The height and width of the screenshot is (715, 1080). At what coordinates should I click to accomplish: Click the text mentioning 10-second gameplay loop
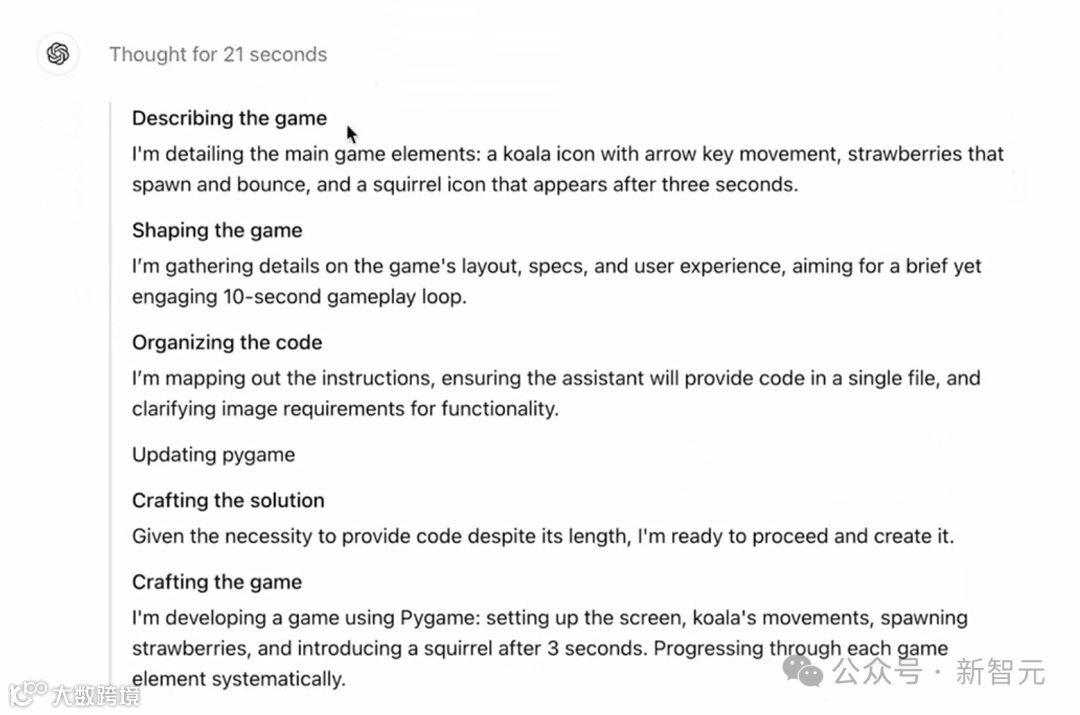click(x=557, y=281)
